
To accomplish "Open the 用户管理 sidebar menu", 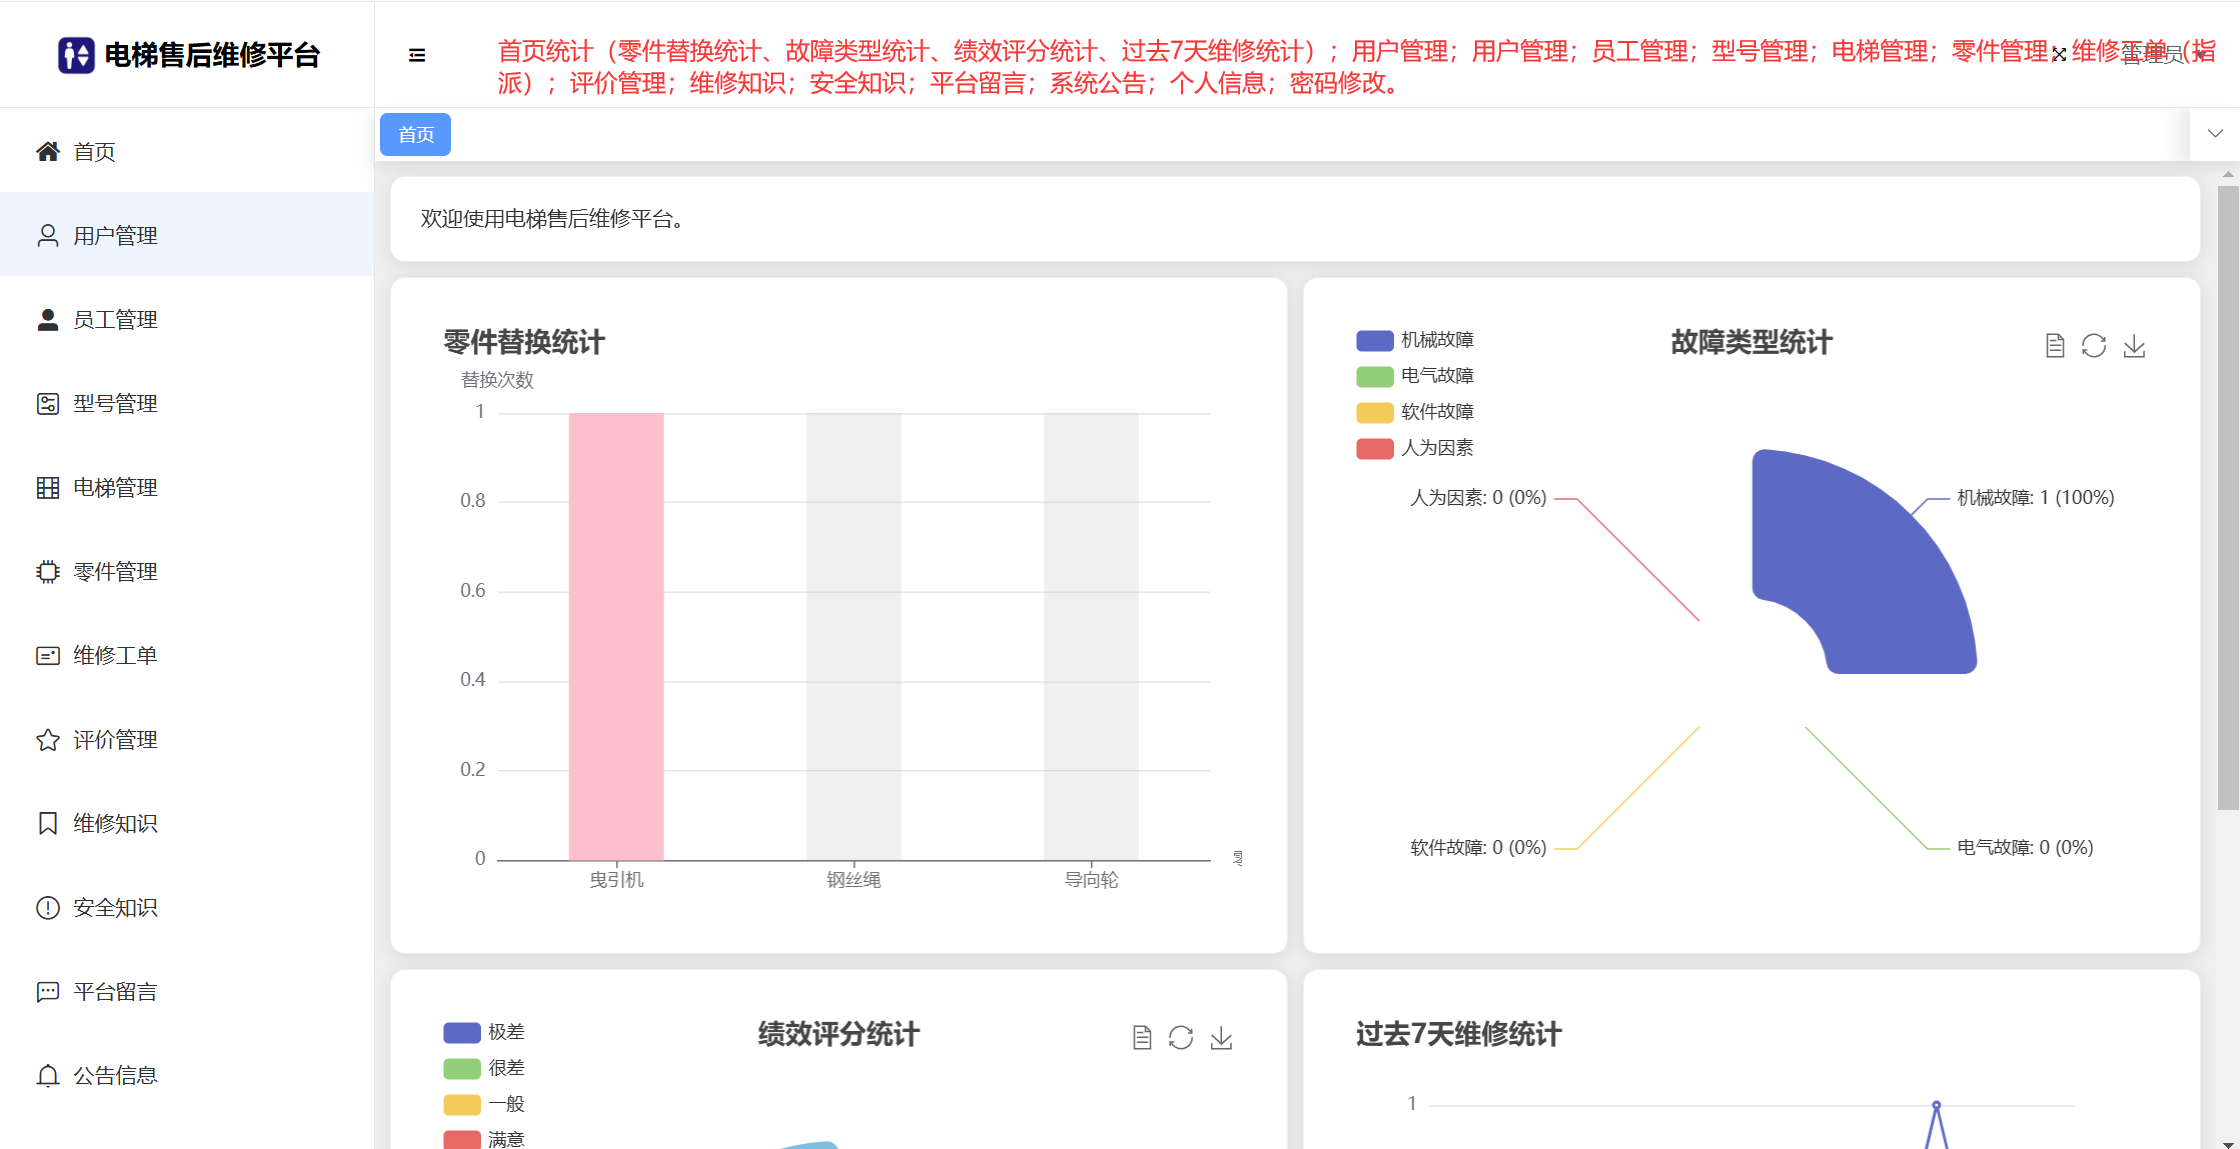I will [115, 235].
